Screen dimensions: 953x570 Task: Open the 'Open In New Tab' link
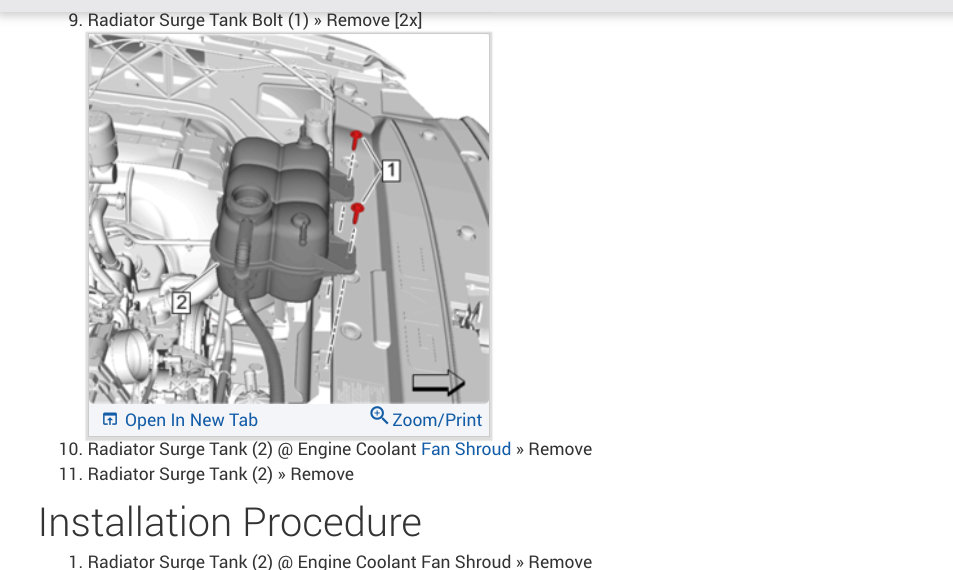point(191,420)
